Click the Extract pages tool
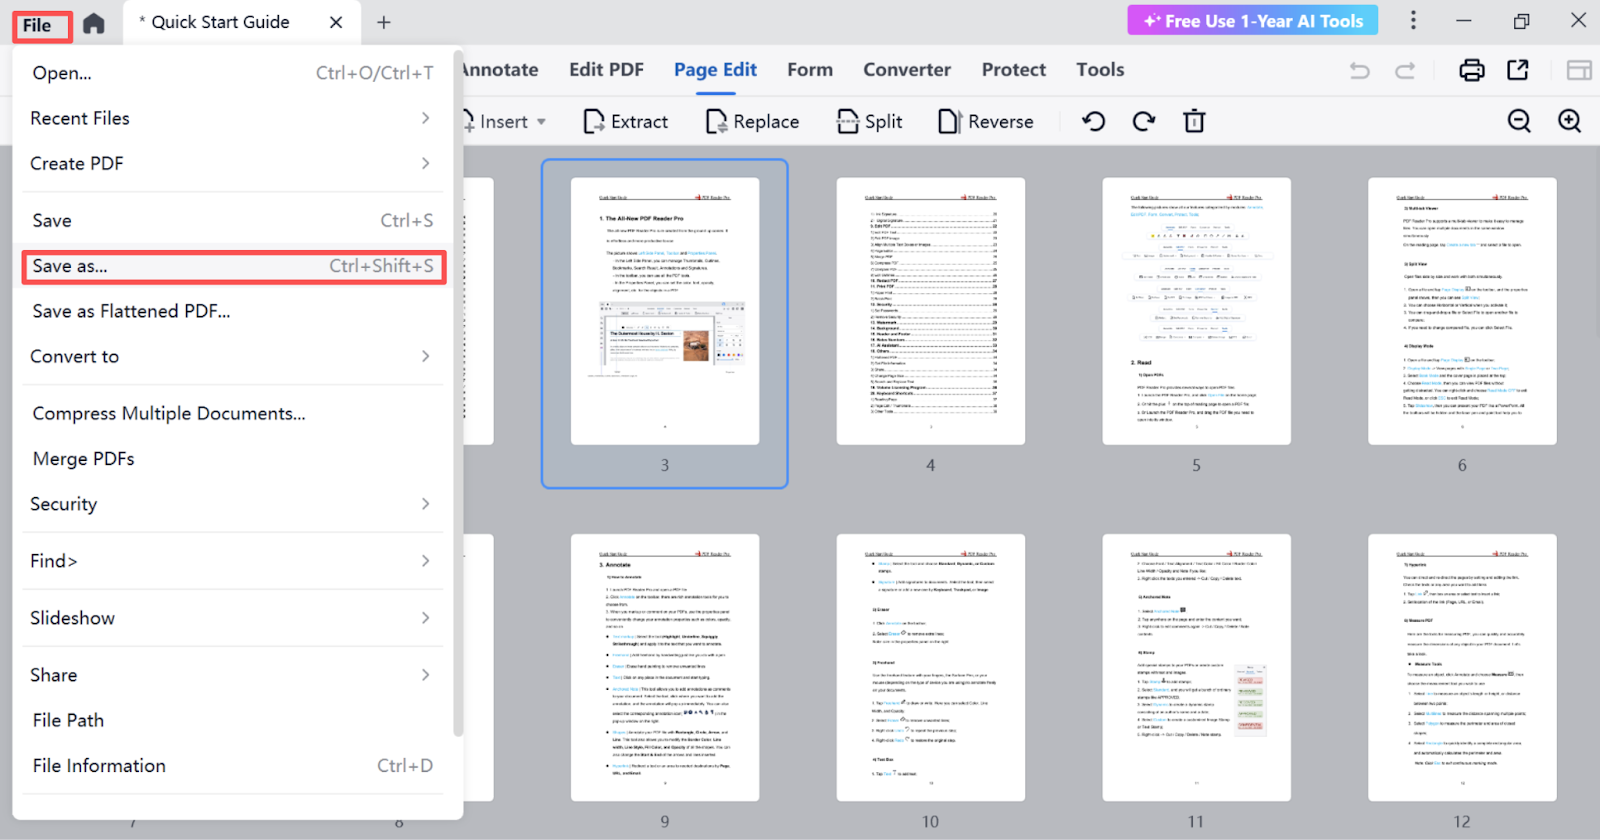The height and width of the screenshot is (840, 1600). (x=626, y=122)
